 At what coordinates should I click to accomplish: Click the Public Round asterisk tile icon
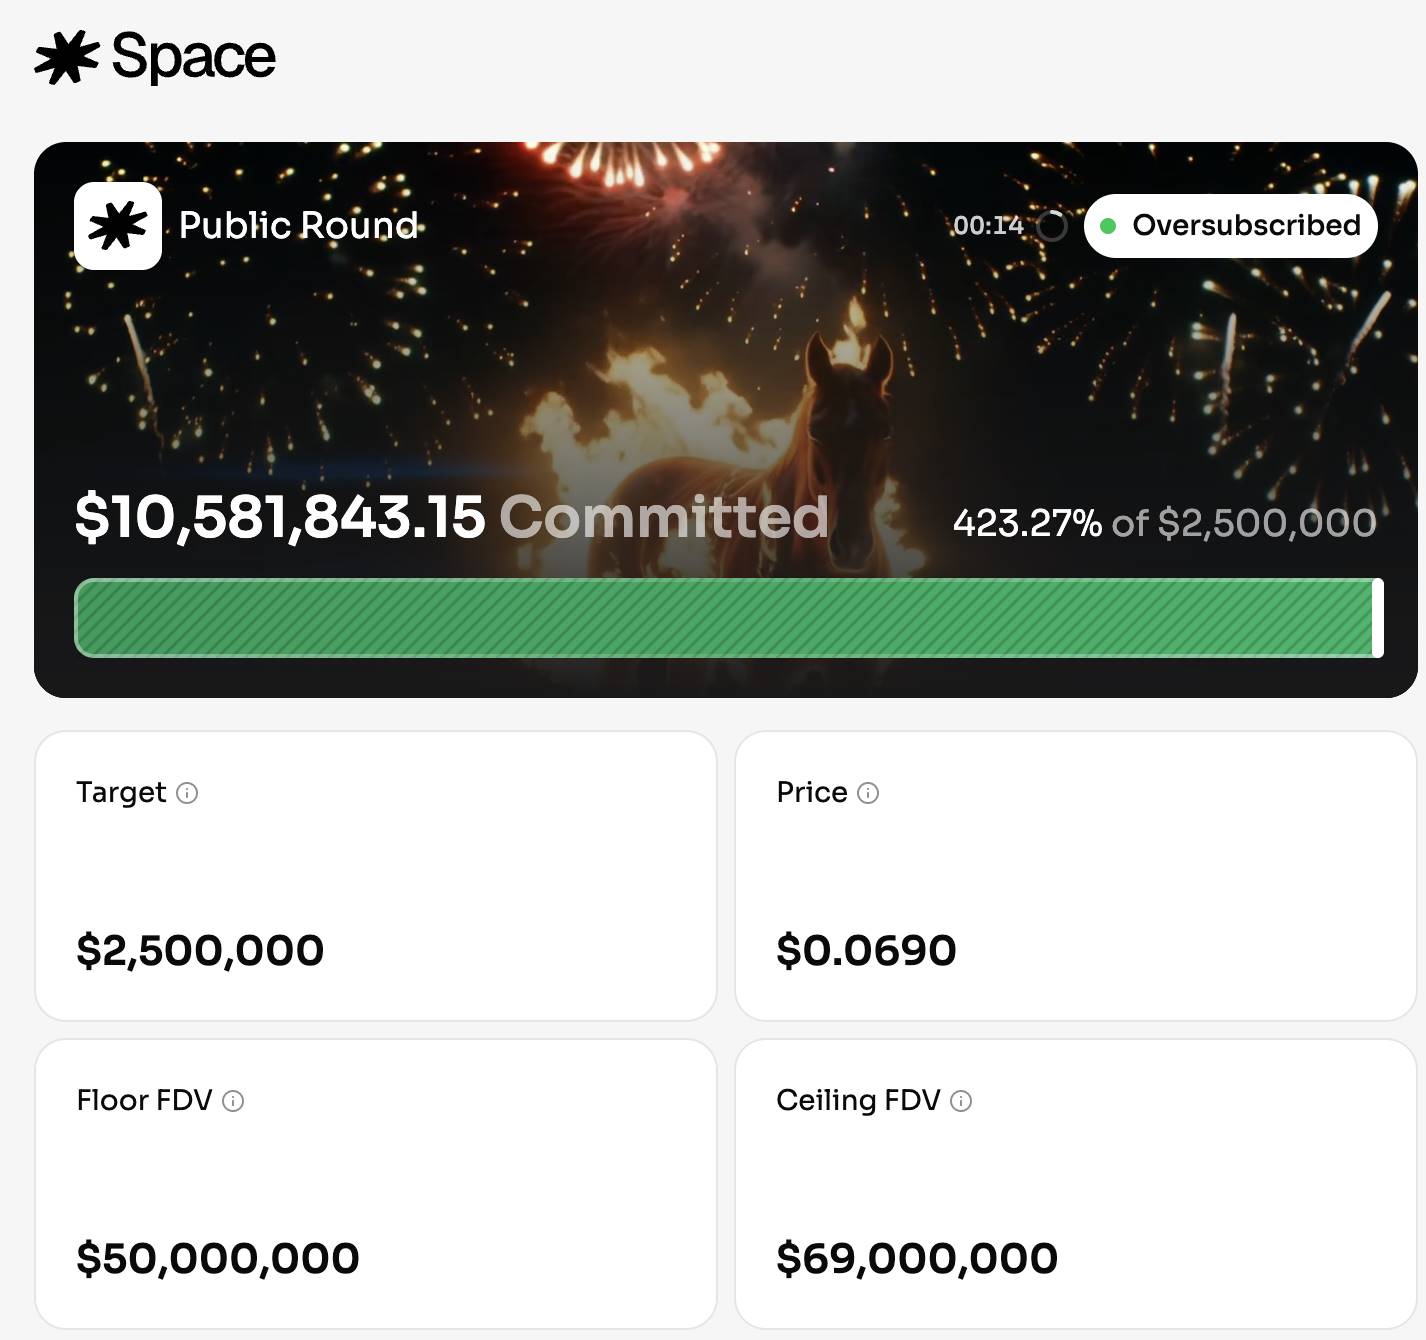click(x=118, y=226)
